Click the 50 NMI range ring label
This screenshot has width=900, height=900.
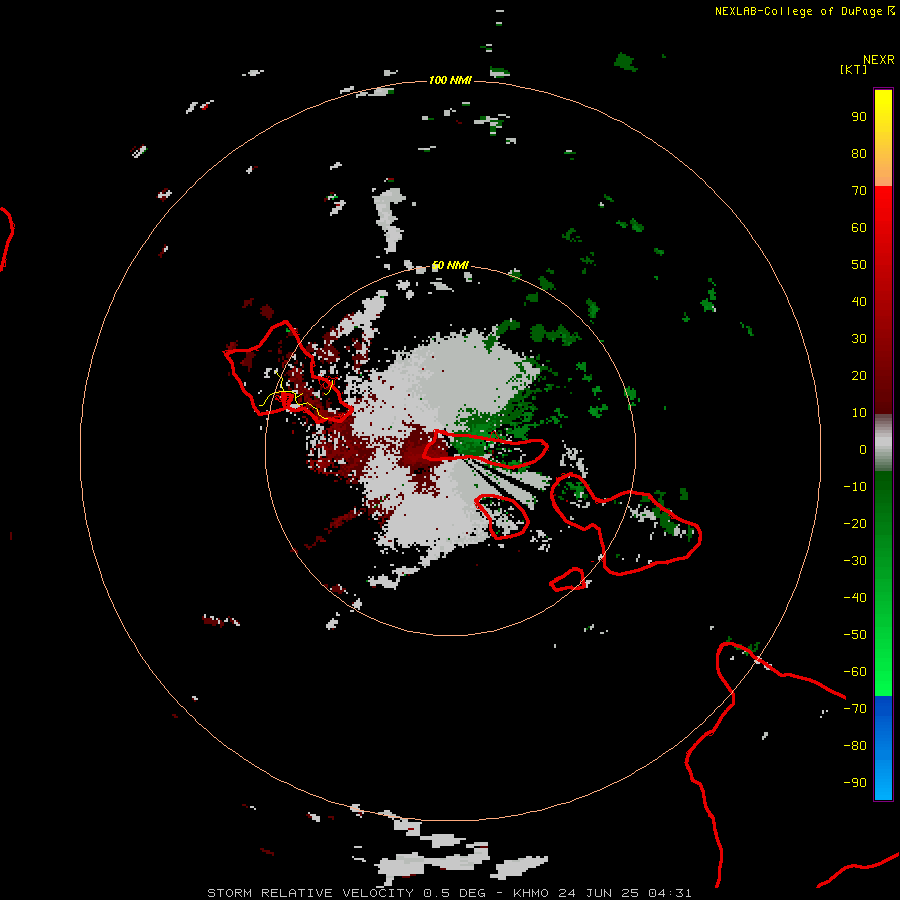[450, 265]
